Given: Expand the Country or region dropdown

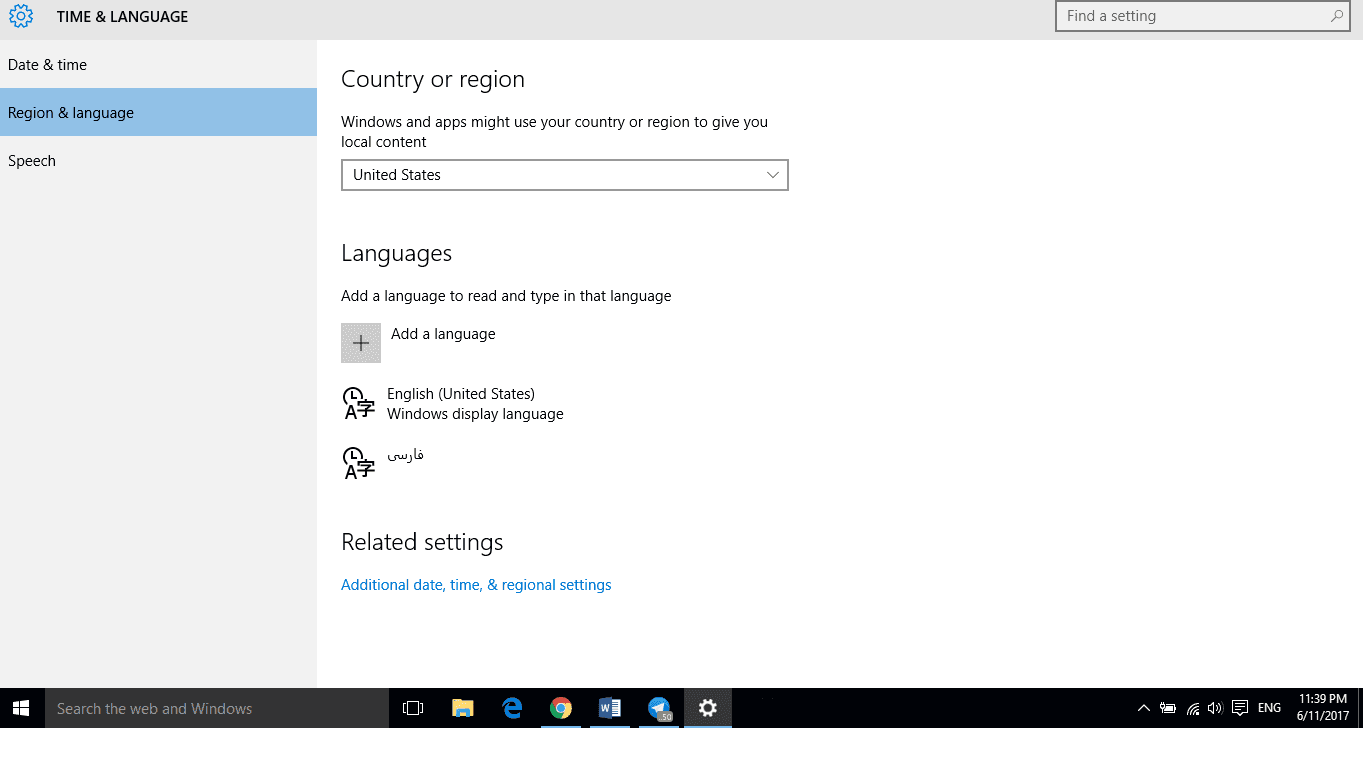Looking at the screenshot, I should 564,175.
